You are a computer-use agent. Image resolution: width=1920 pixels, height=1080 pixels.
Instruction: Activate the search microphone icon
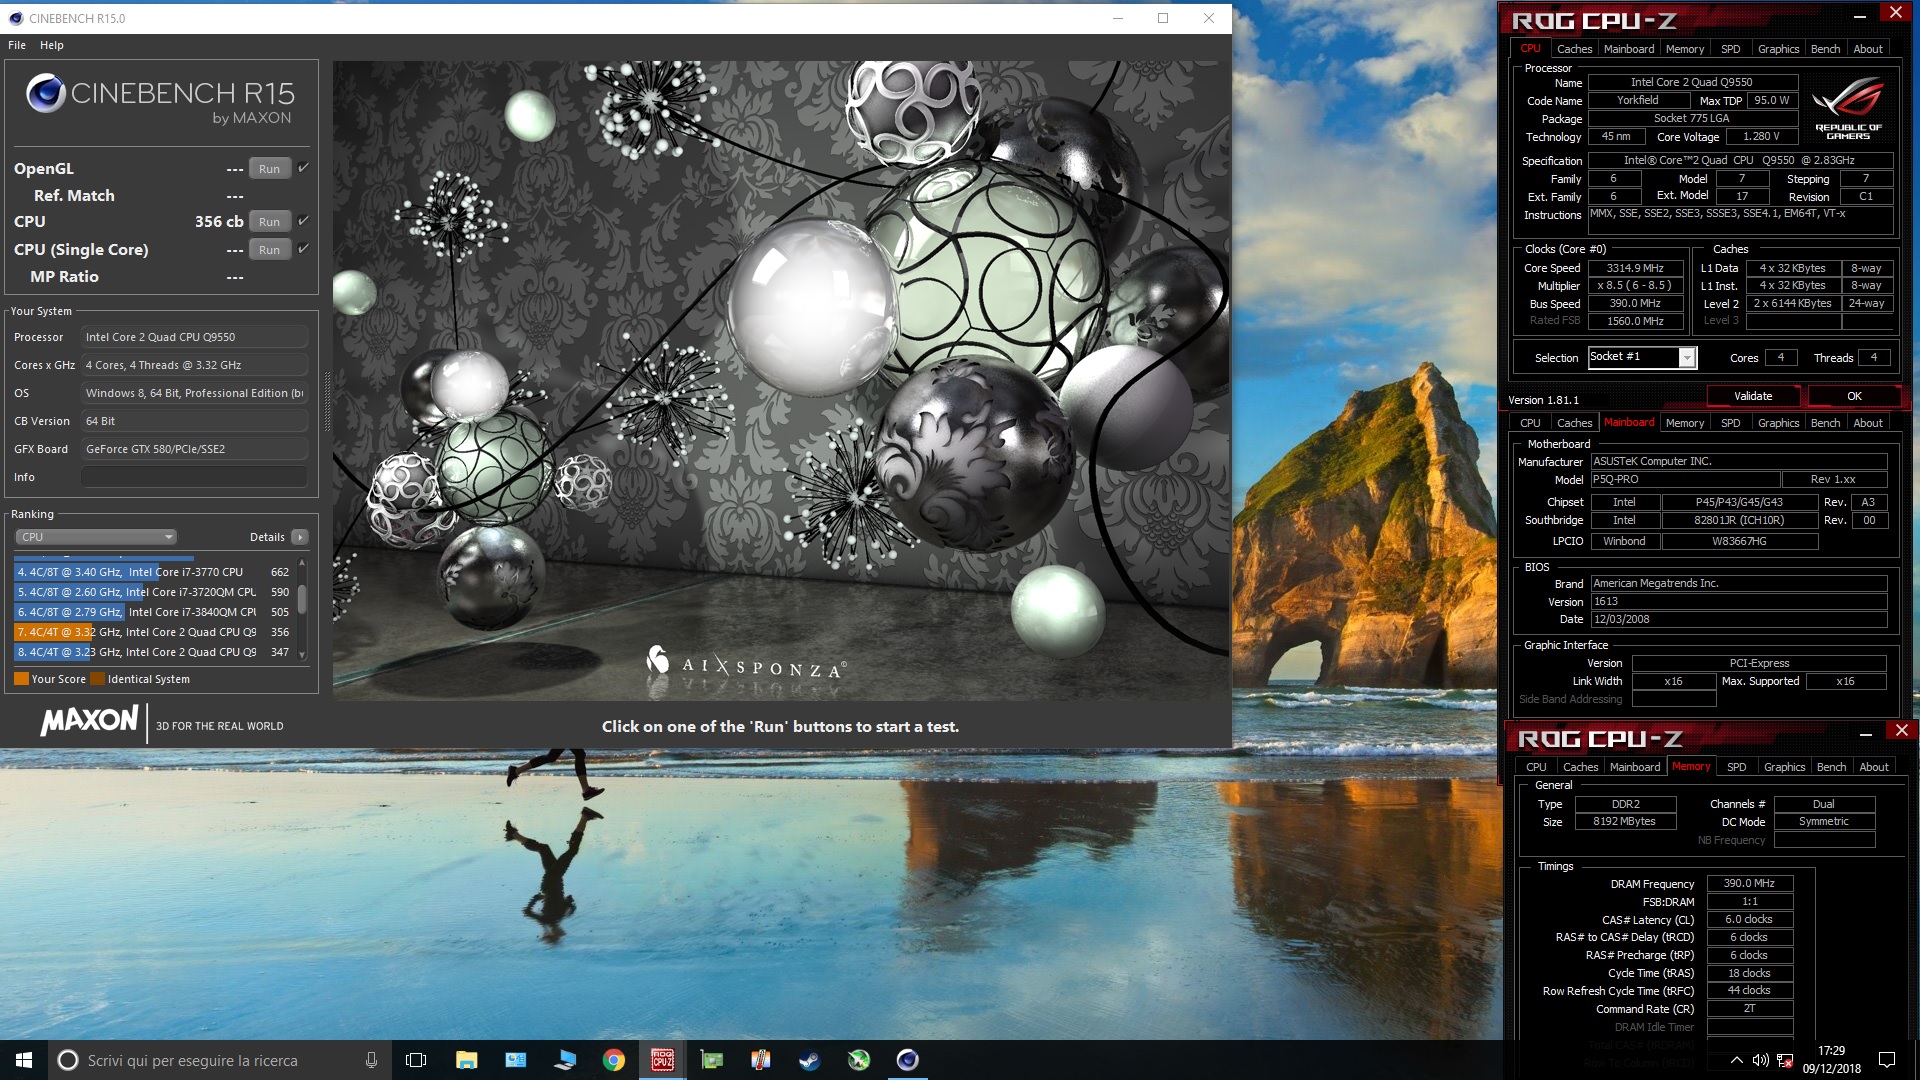[371, 1060]
